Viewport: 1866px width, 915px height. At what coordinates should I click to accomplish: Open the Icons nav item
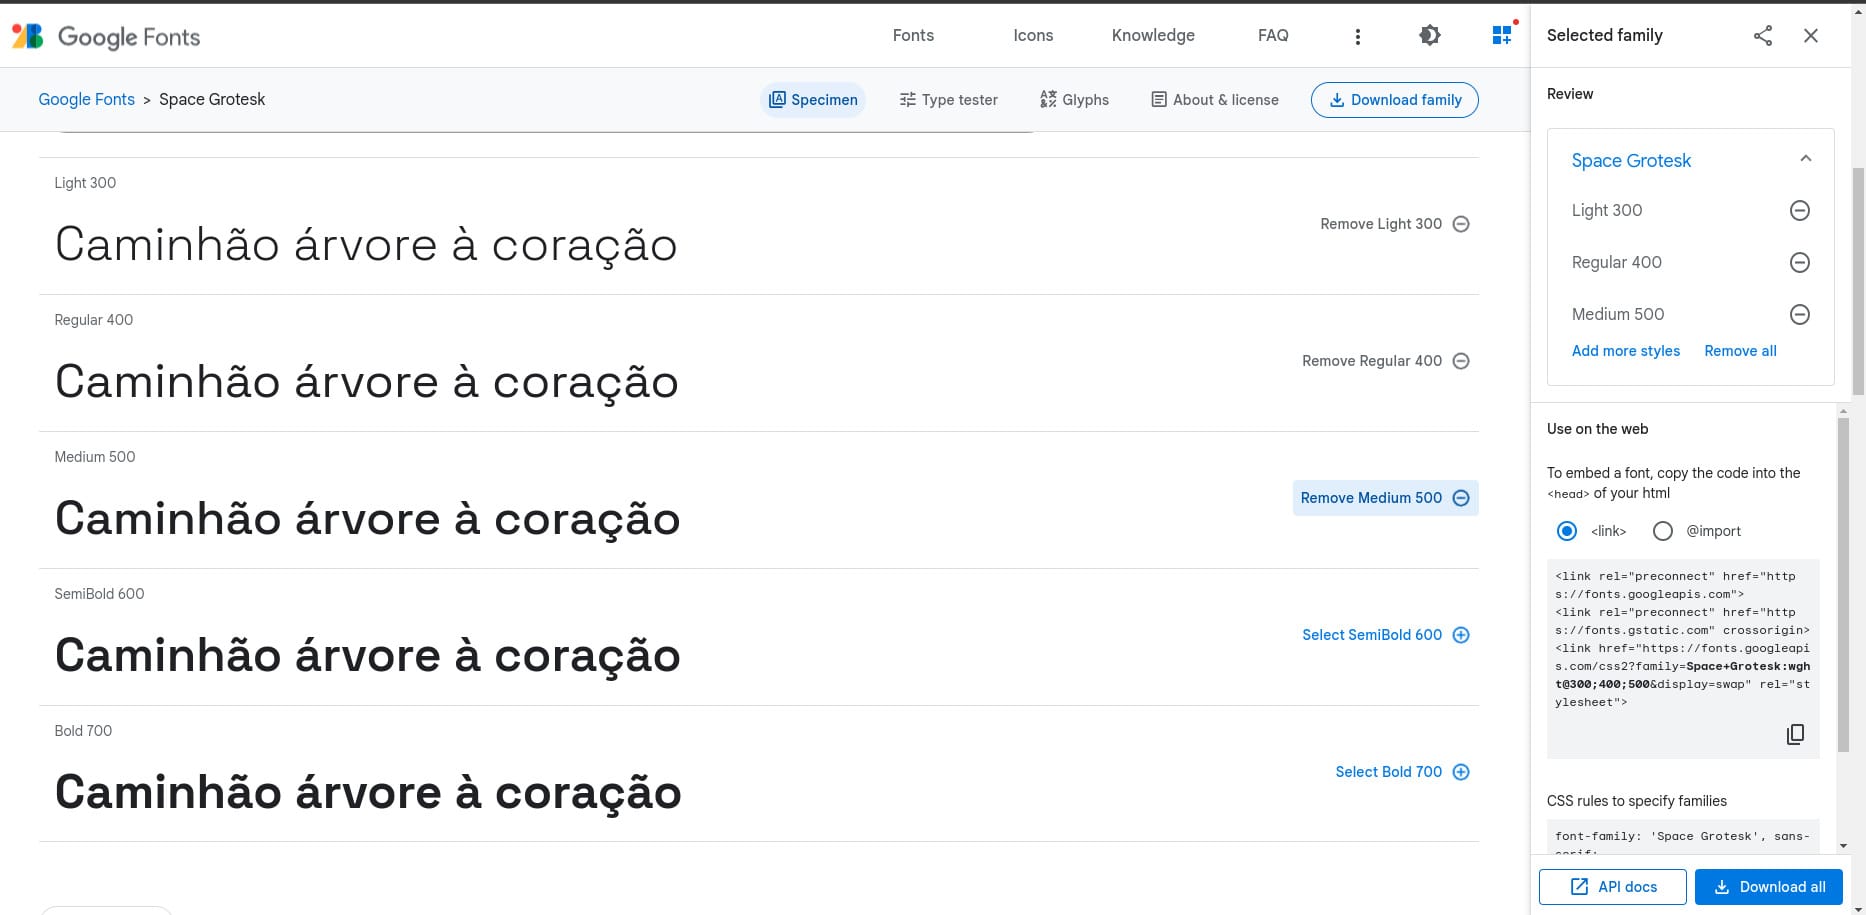coord(1033,35)
